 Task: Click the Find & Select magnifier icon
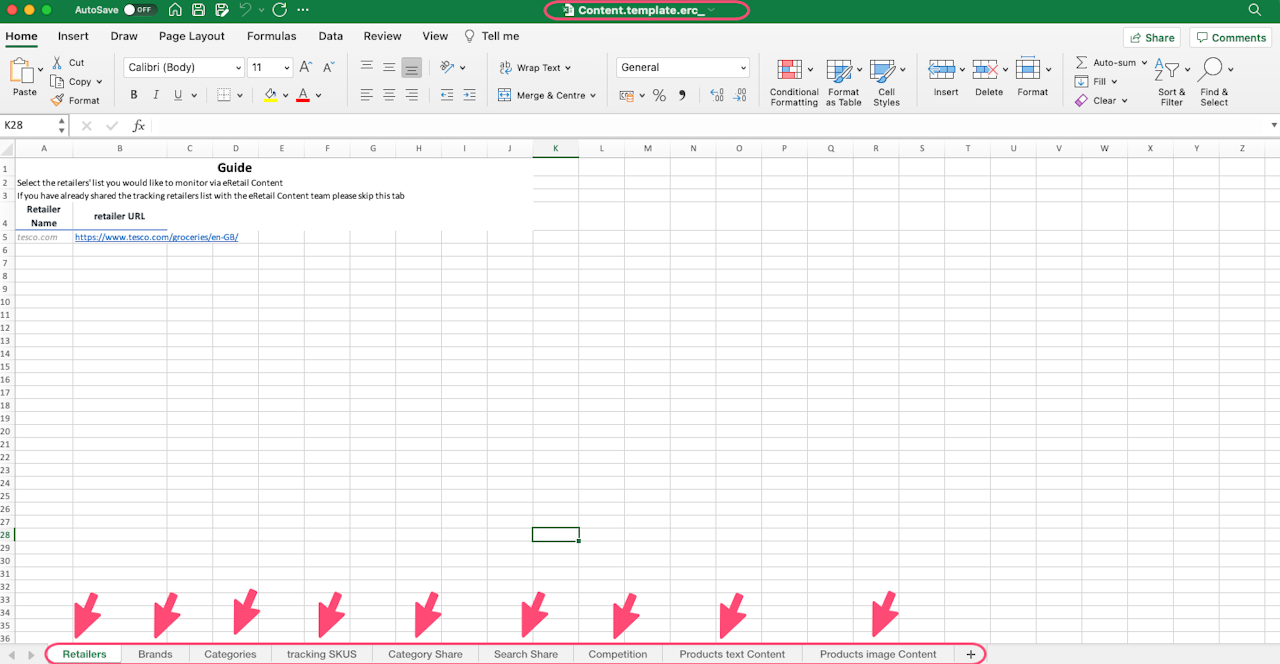pos(1211,70)
